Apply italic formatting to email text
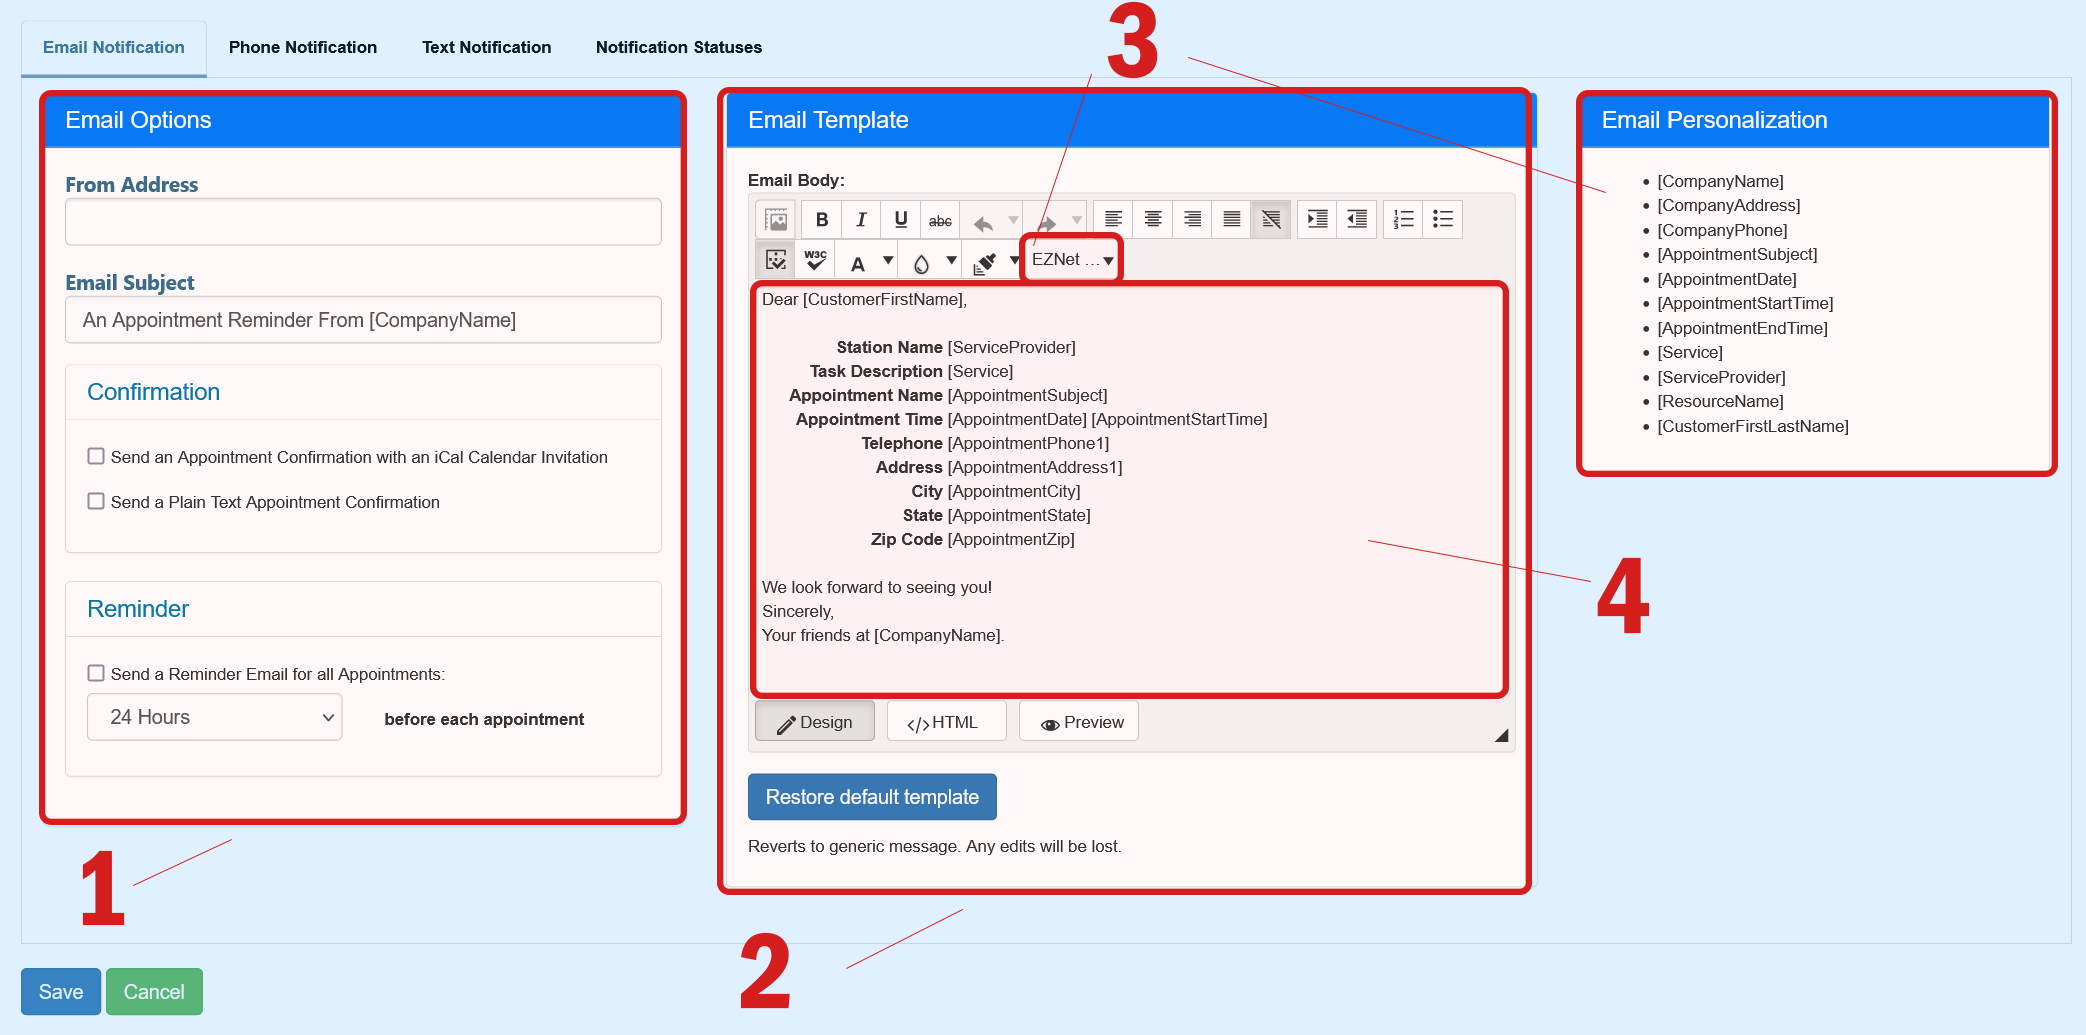The width and height of the screenshot is (2086, 1035). [x=861, y=219]
